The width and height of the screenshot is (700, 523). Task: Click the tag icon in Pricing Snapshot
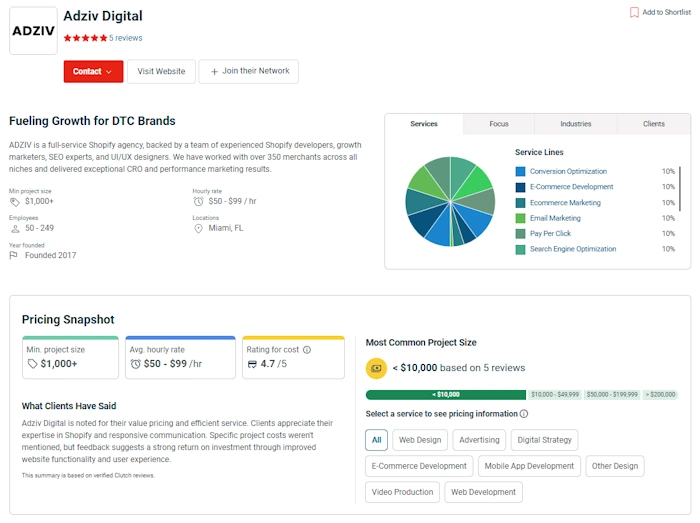tap(32, 364)
